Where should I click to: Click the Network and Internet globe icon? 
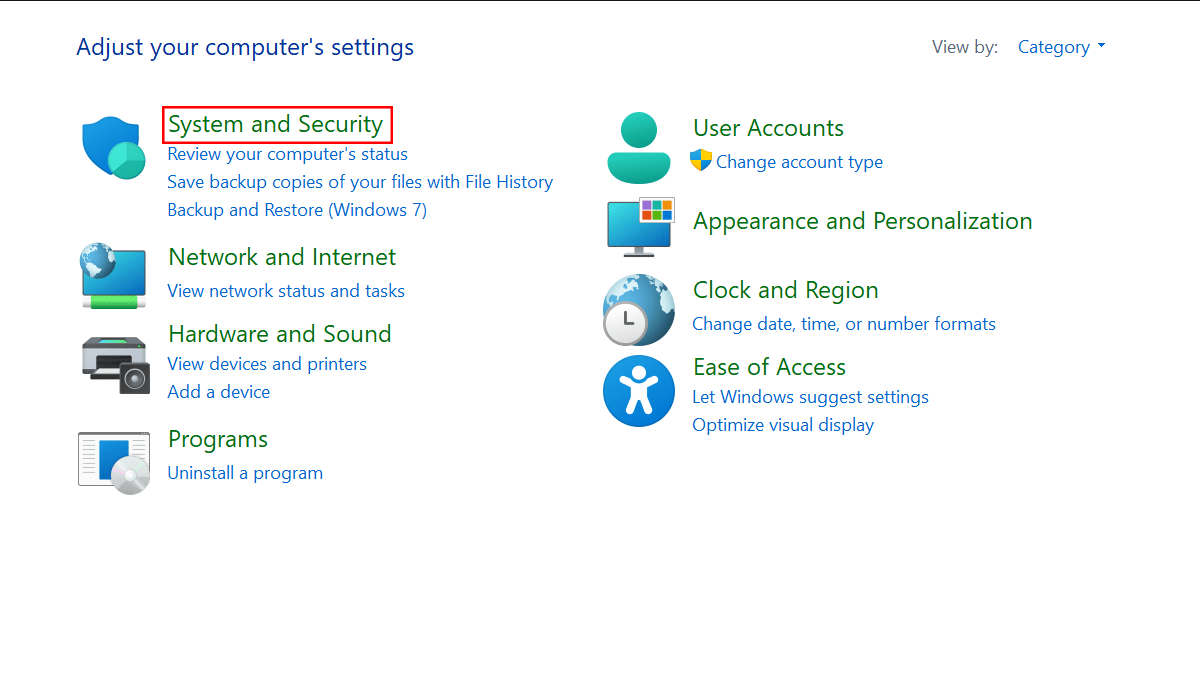click(x=113, y=275)
